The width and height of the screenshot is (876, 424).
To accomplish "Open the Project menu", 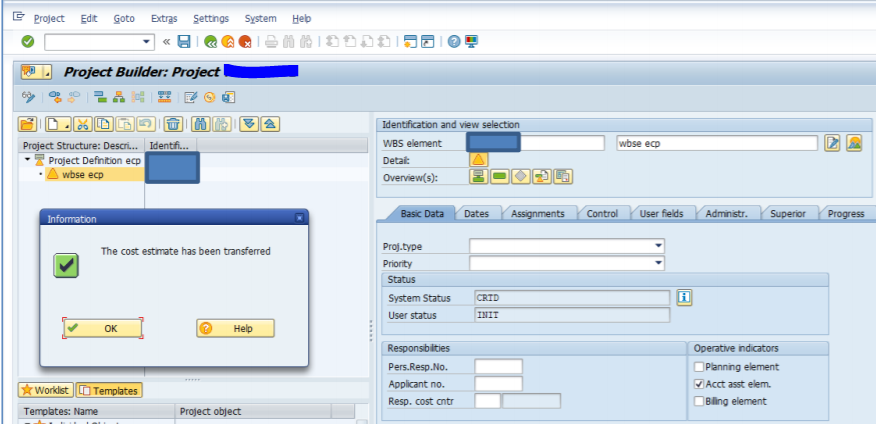I will [x=49, y=18].
